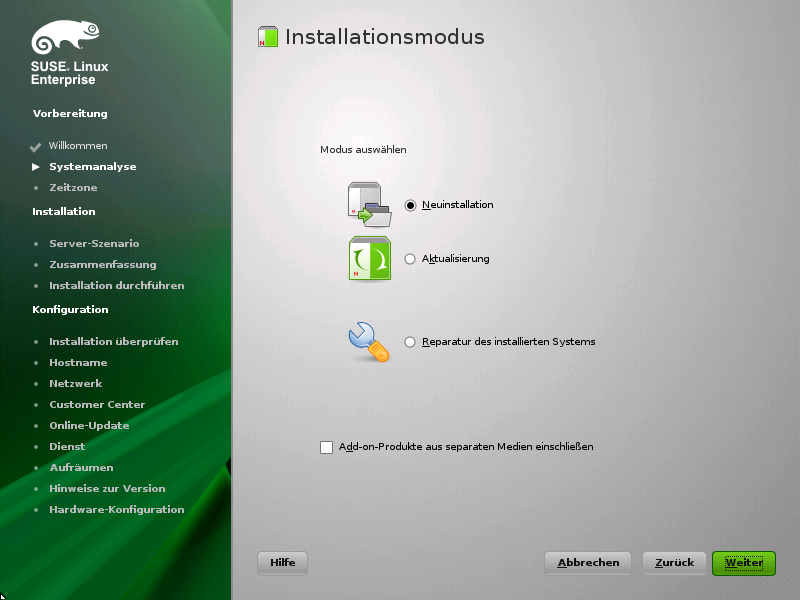Enable Add-on-Produkte aus separaten Medien checkbox
This screenshot has width=800, height=600.
tap(327, 447)
